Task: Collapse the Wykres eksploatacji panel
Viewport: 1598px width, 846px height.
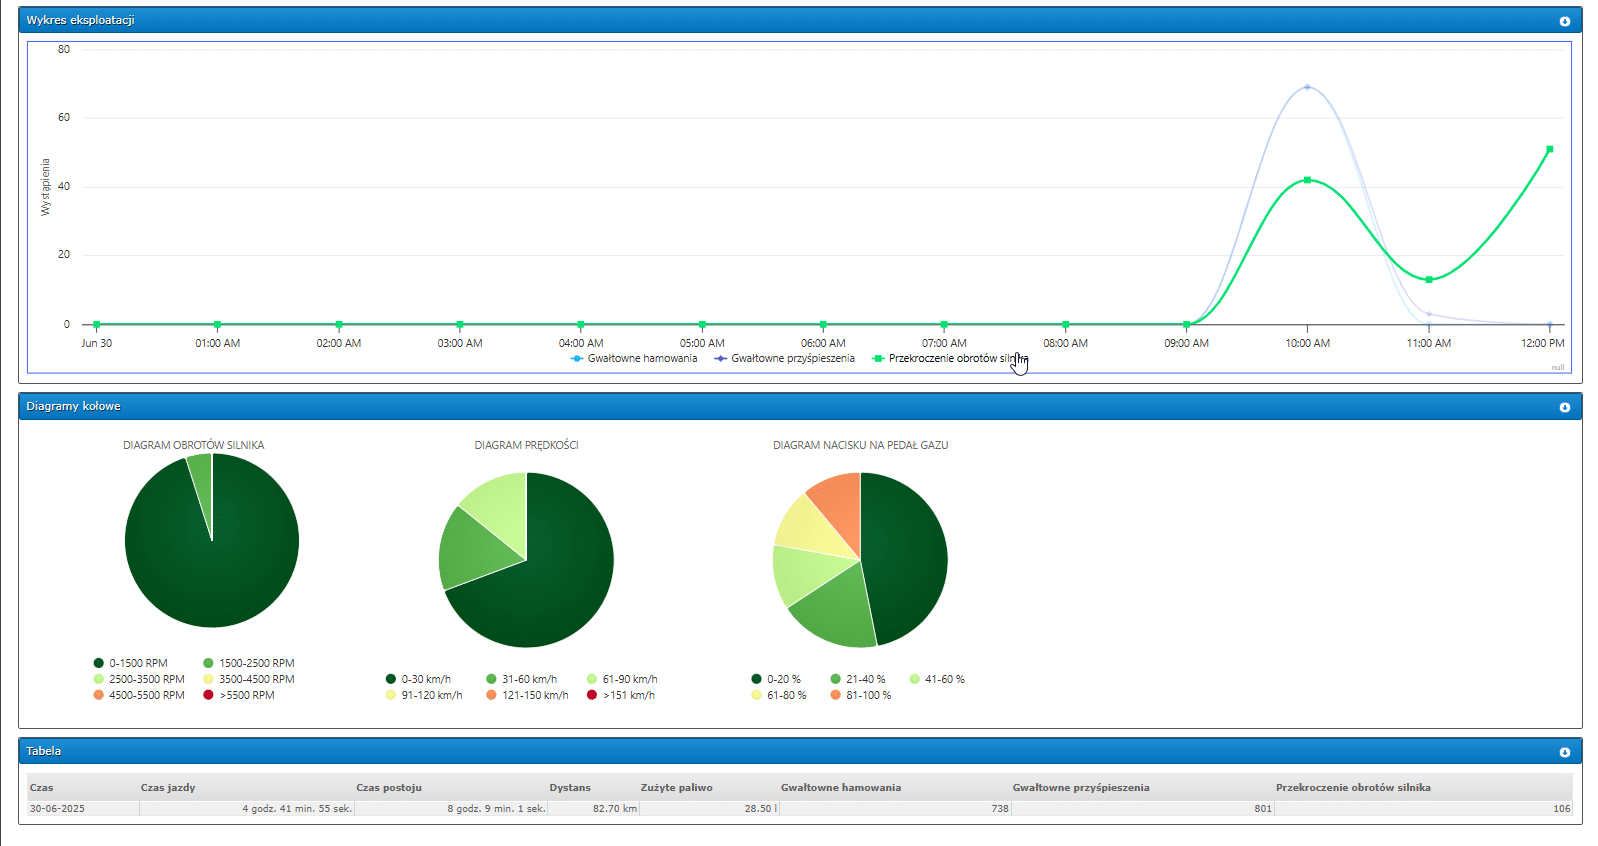Action: 1564,21
